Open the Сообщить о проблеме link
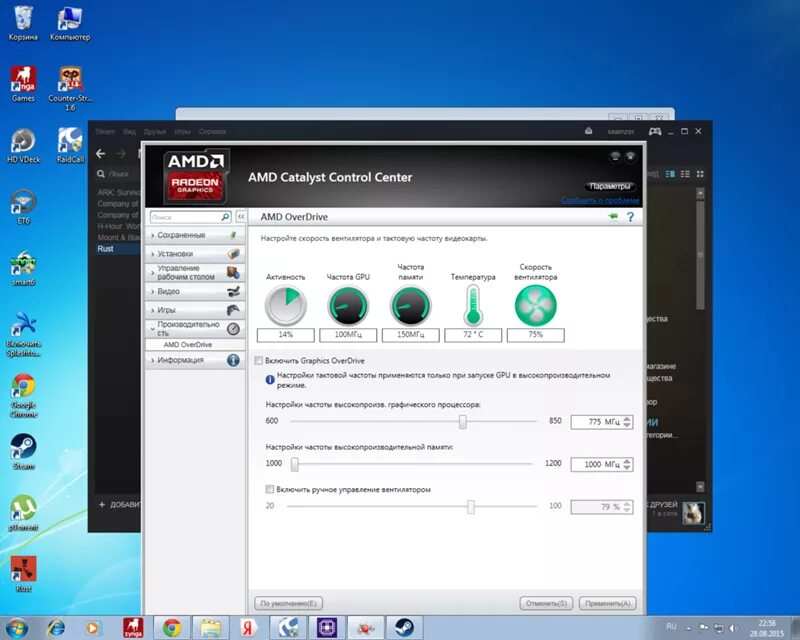 coord(600,200)
